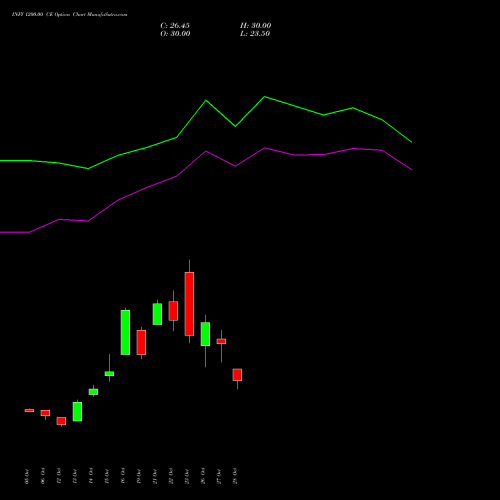This screenshot has width=500, height=500.
Task: Click the purple indicator line on the chart
Action: [206, 151]
